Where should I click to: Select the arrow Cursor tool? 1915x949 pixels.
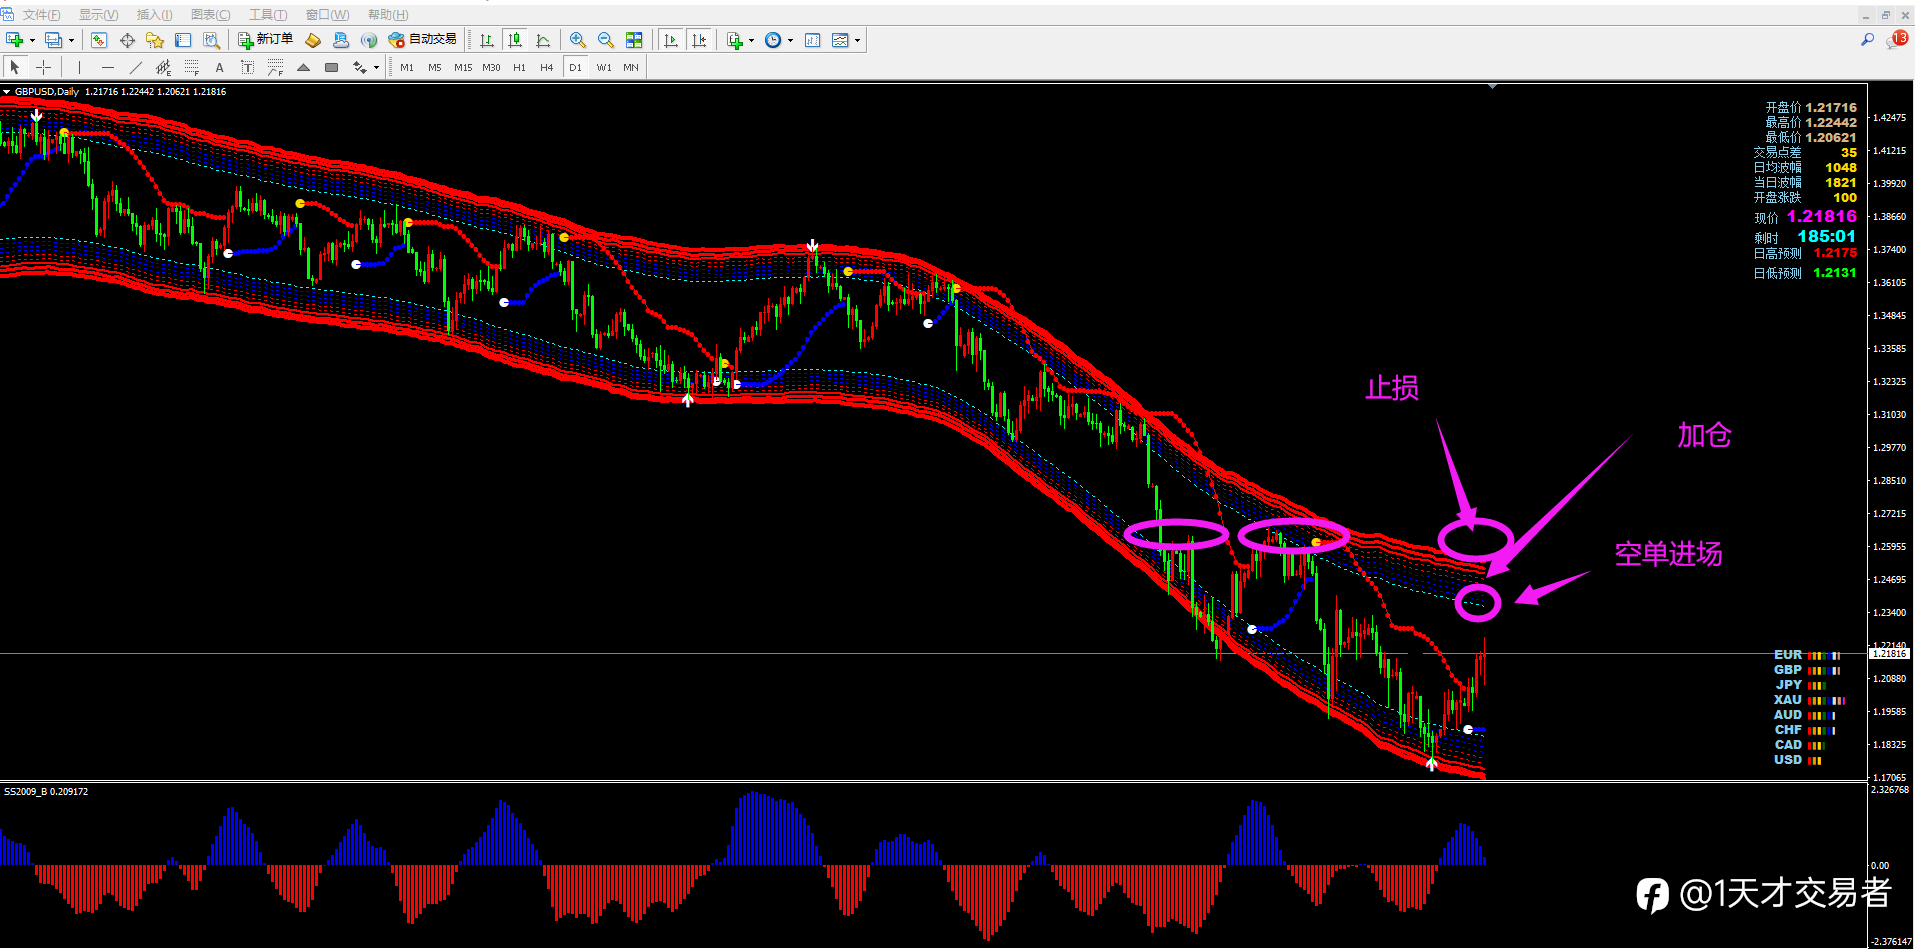point(15,67)
